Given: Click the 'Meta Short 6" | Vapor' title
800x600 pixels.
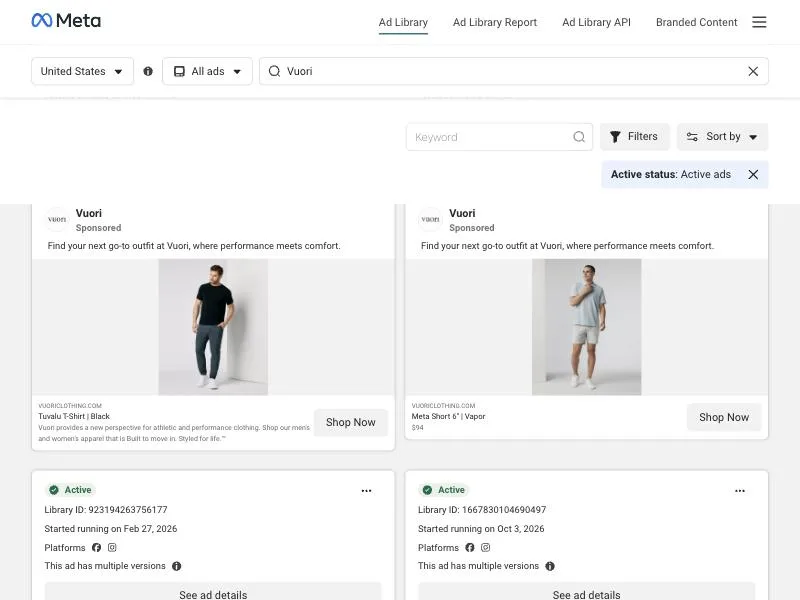Looking at the screenshot, I should 448,416.
